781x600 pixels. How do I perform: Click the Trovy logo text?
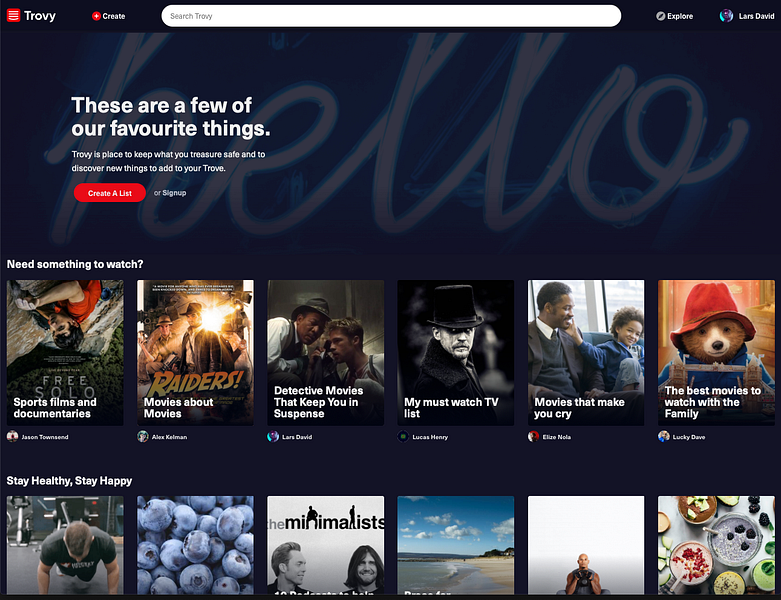[x=40, y=16]
